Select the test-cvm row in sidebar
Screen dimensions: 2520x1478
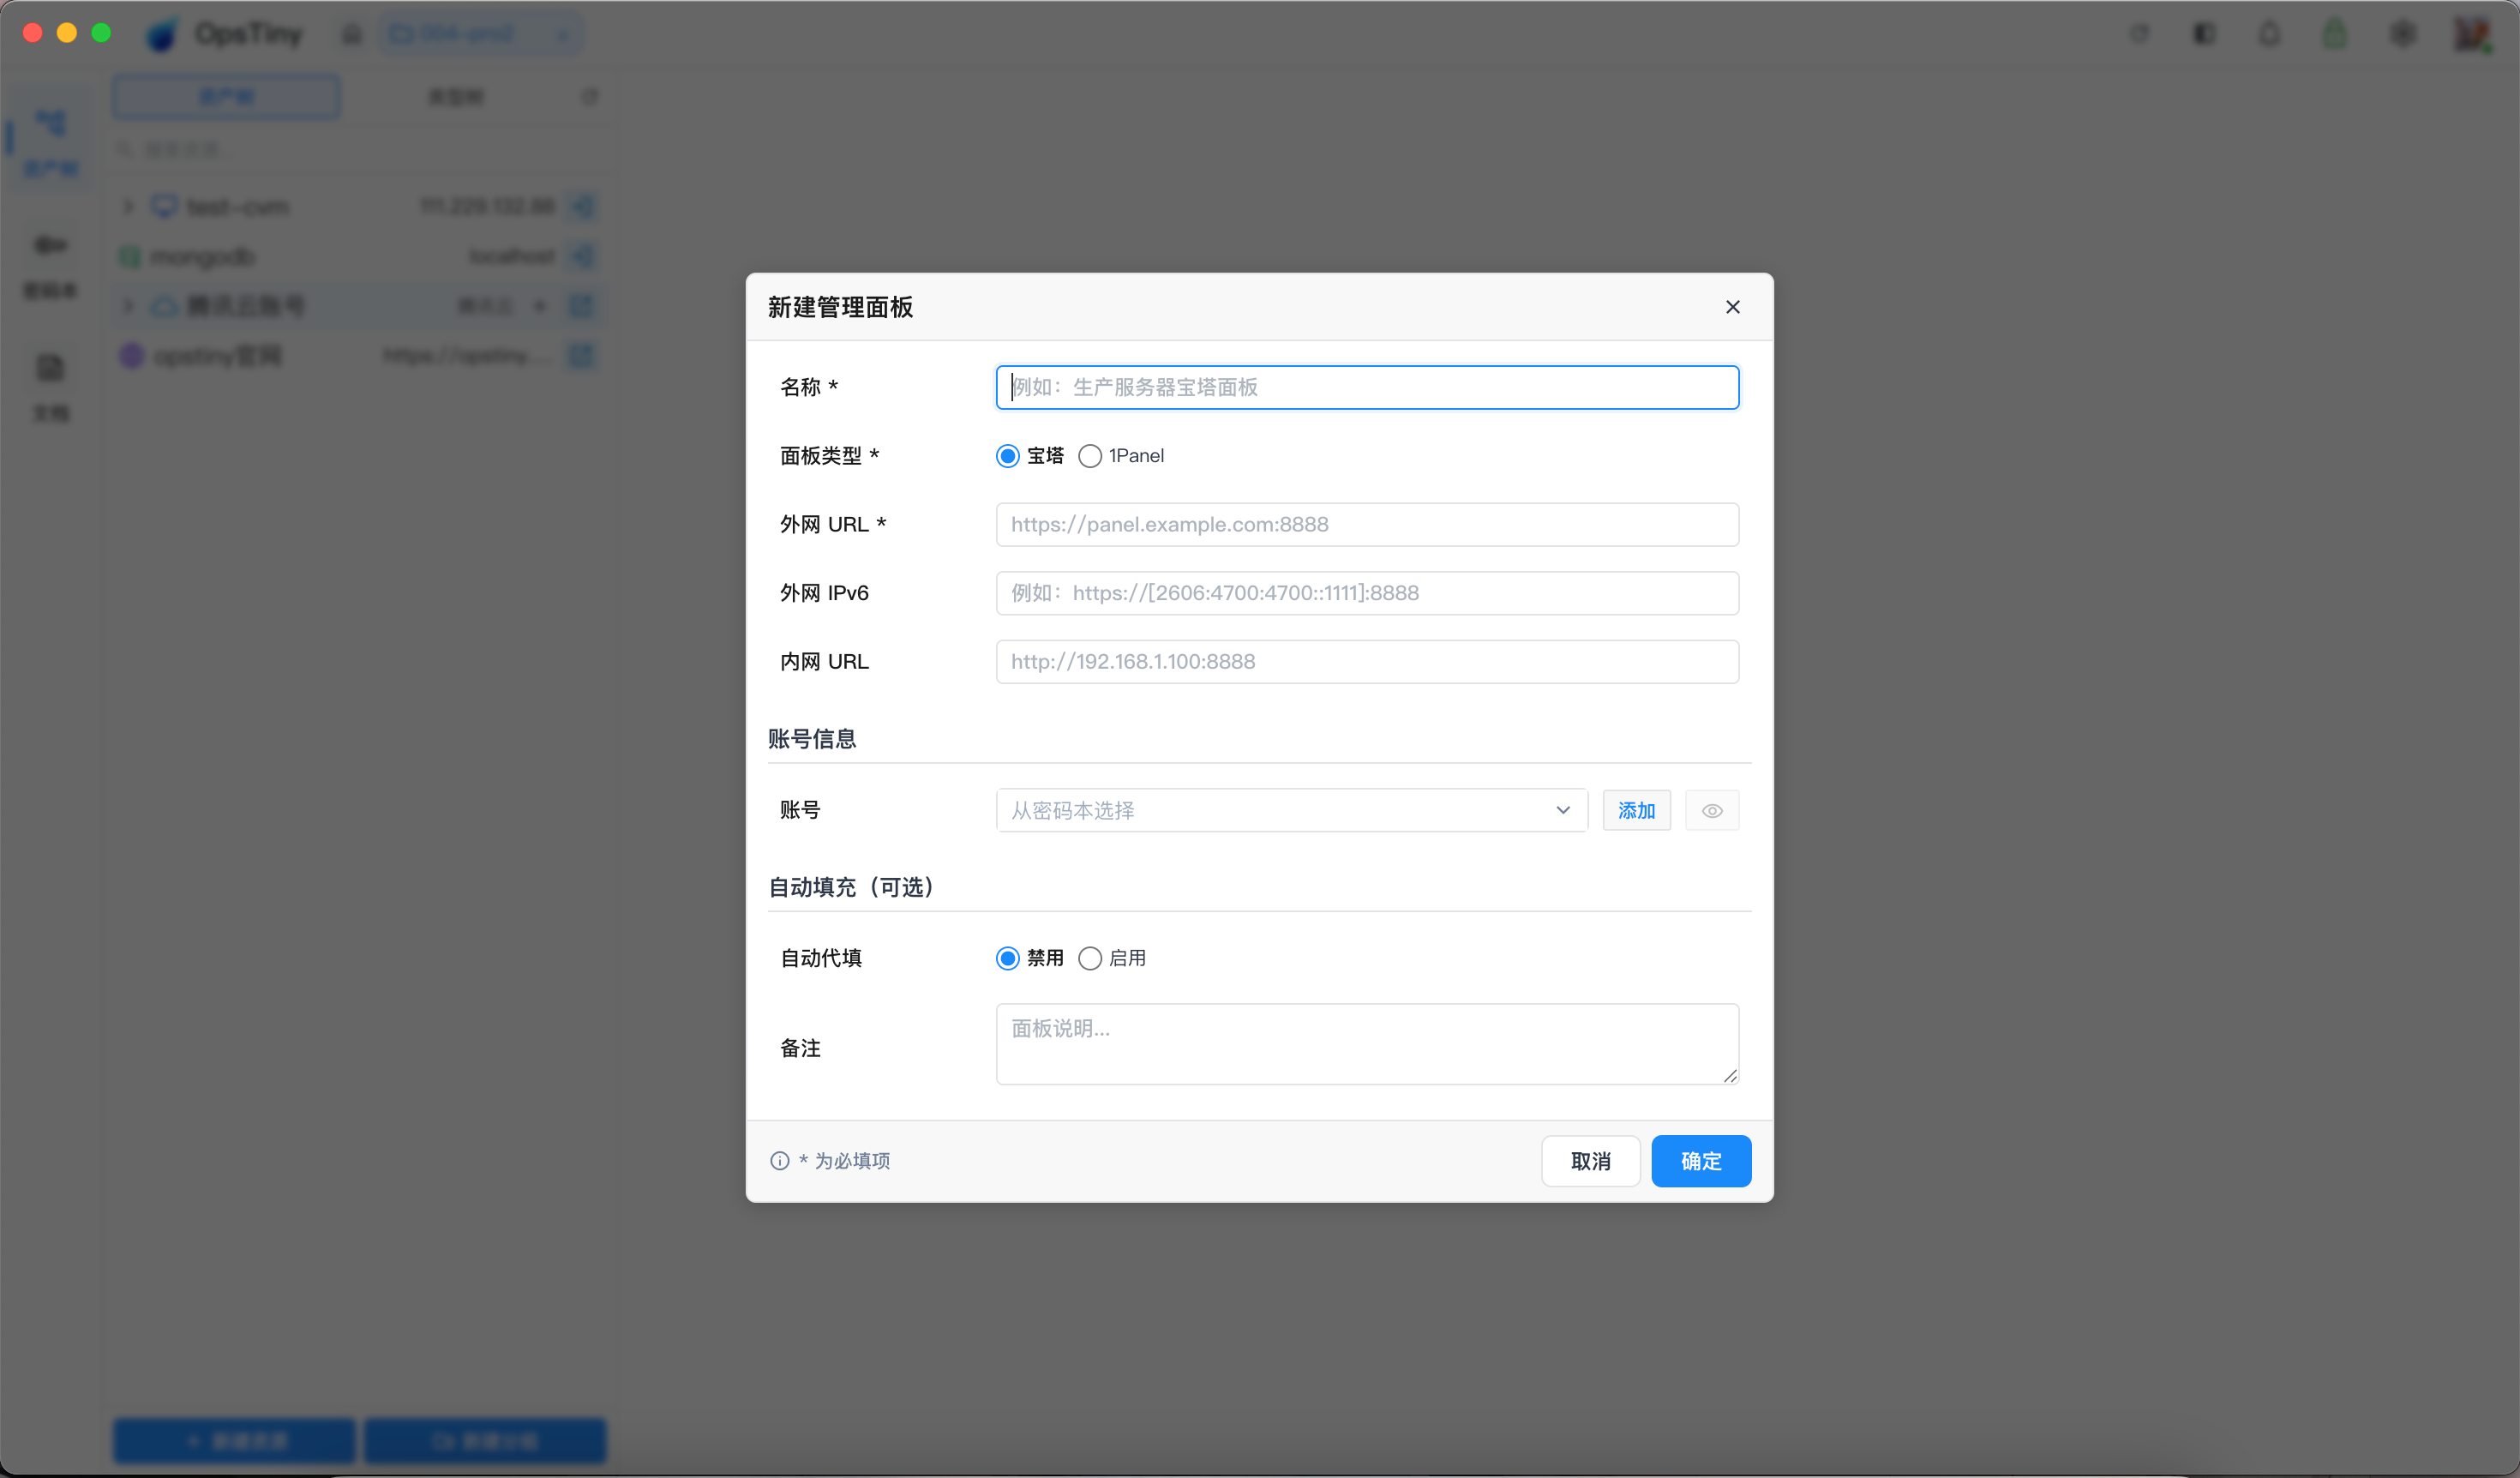click(359, 206)
